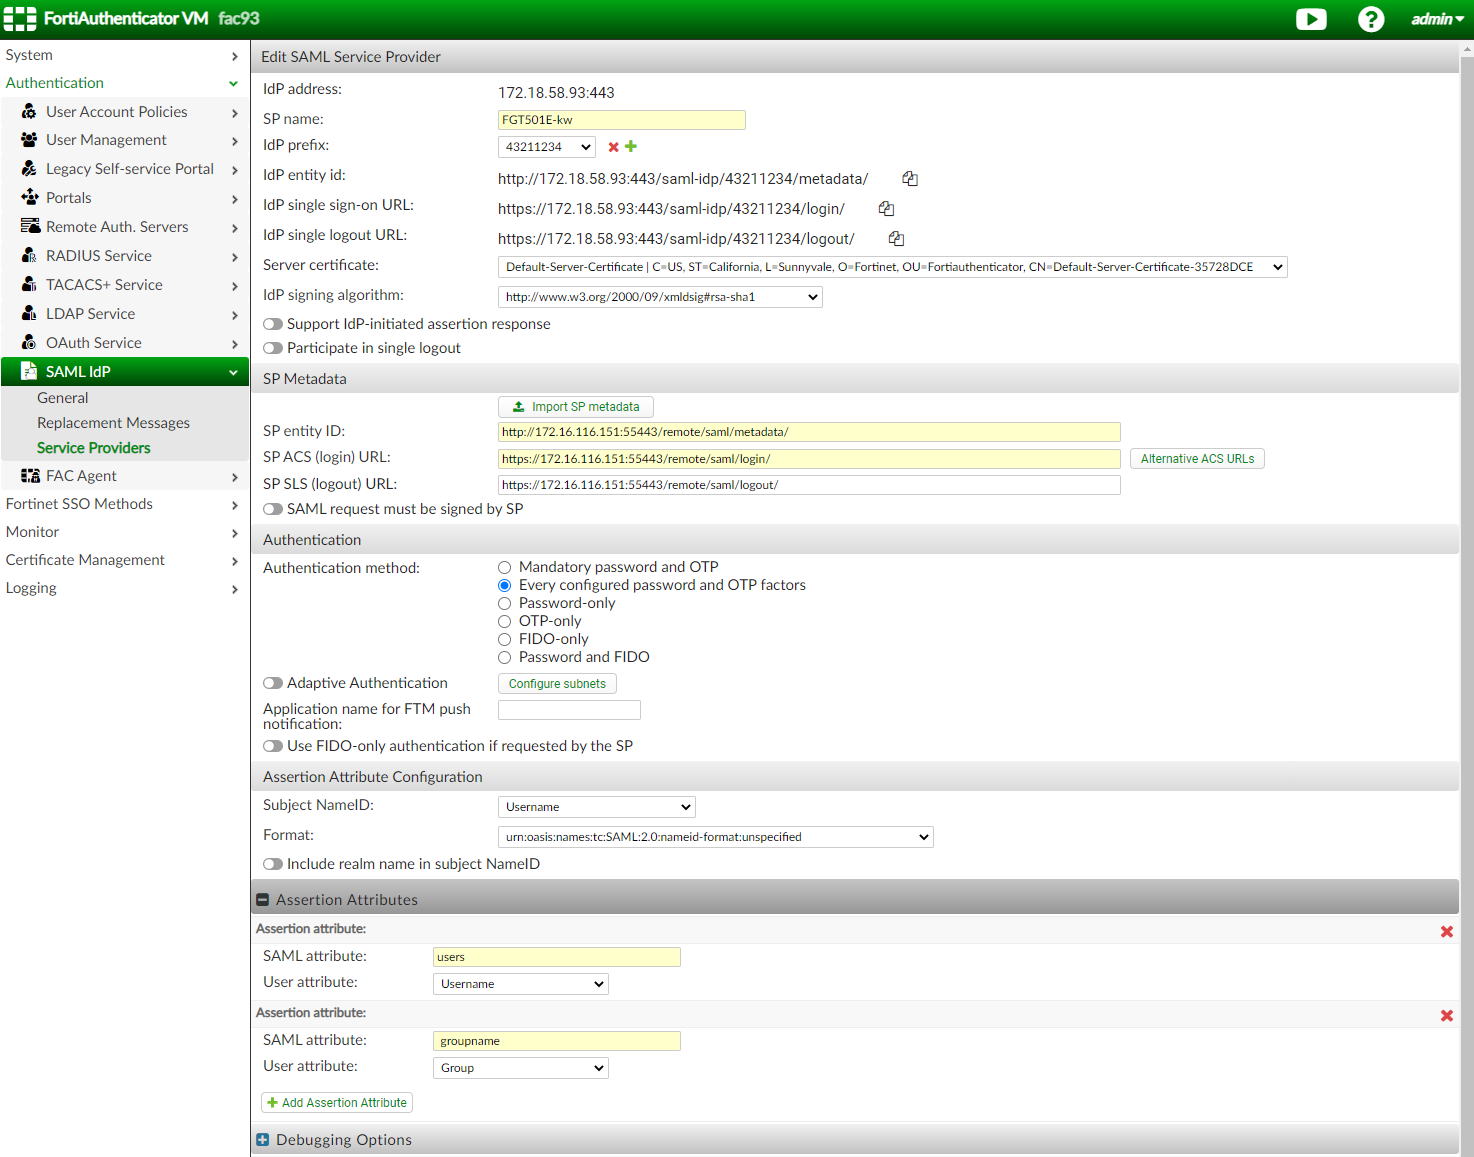Select the Password-only authentication method
This screenshot has height=1157, width=1474.
click(505, 603)
